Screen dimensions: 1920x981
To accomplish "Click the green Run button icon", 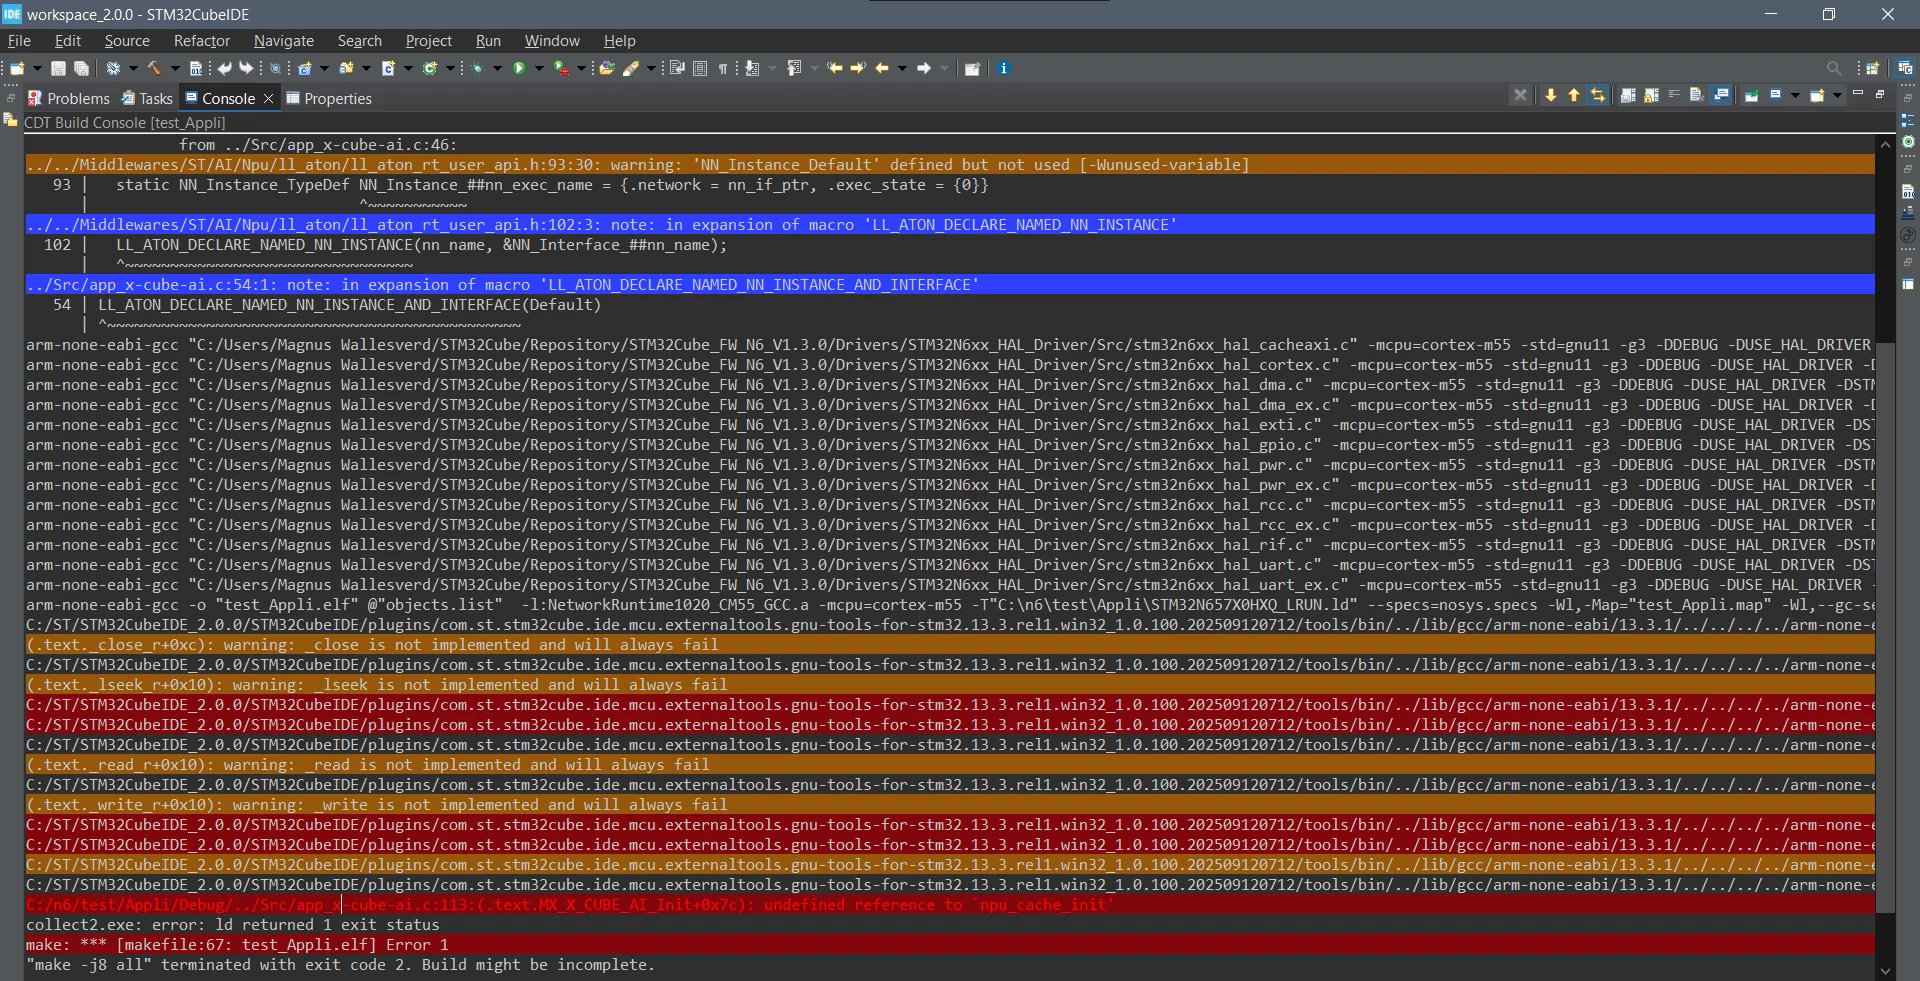I will 519,68.
